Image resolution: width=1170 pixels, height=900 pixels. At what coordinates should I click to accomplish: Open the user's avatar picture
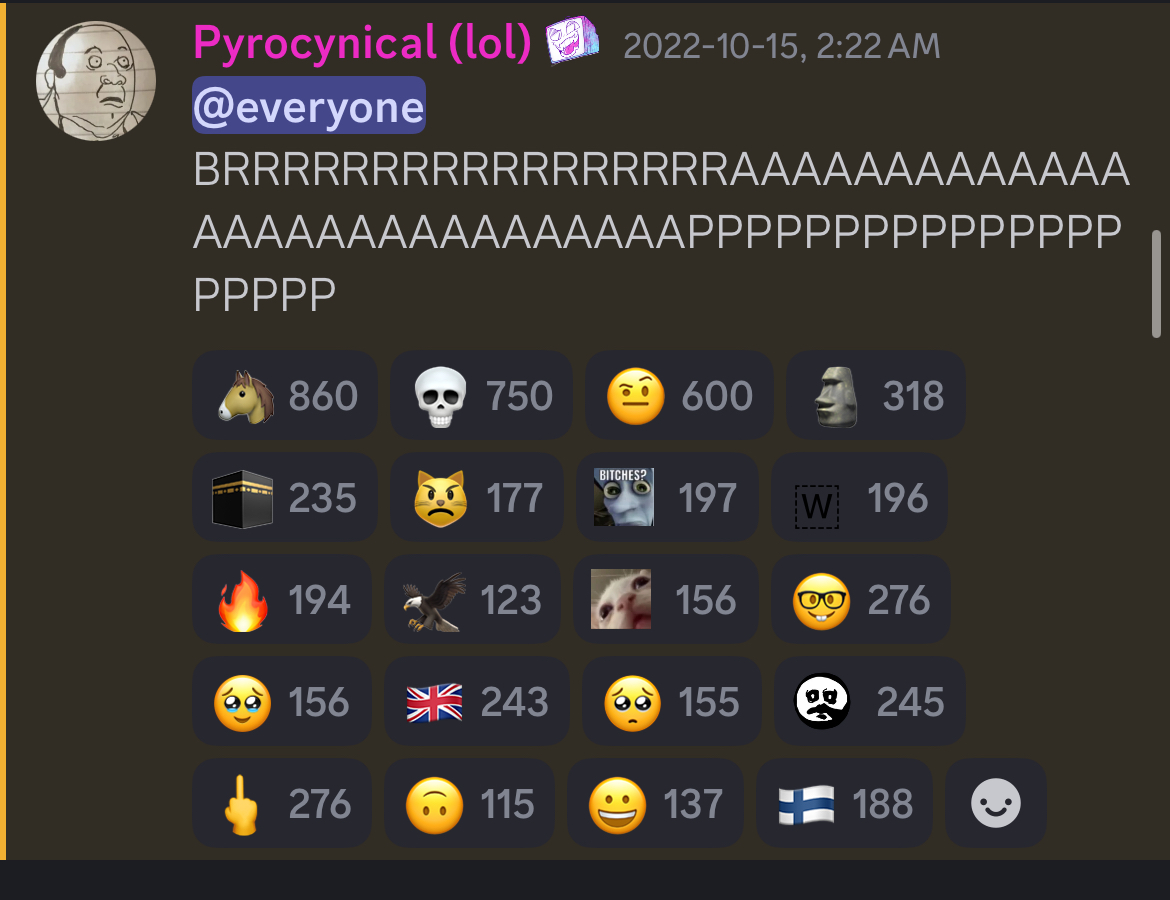tap(96, 81)
